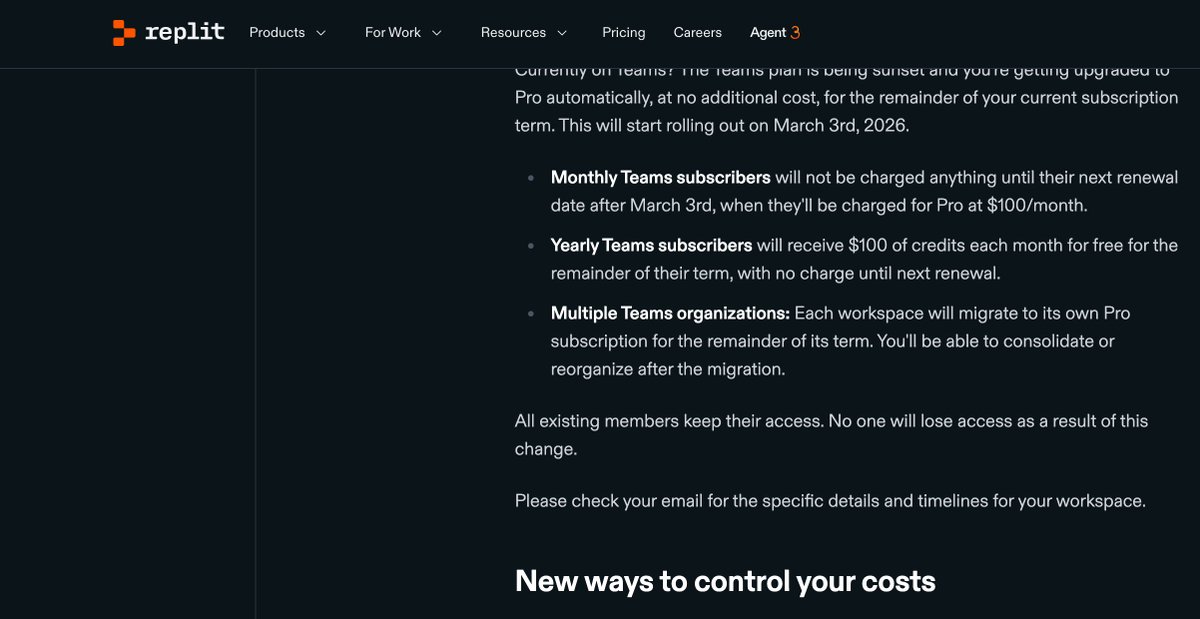Go to the Pricing page
Screen dimensions: 1200x619
pos(624,32)
